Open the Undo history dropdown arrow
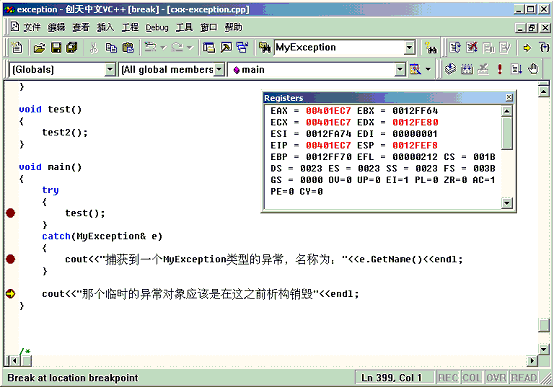This screenshot has height=387, width=553. point(163,47)
